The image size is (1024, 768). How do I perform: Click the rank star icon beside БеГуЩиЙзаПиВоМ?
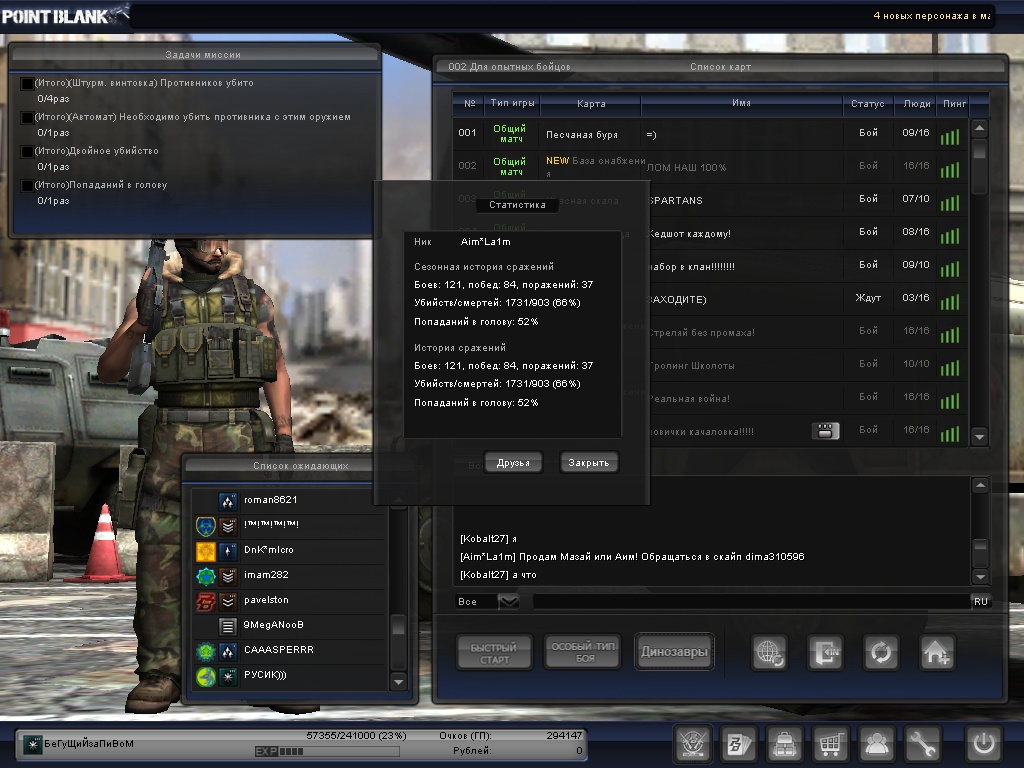(32, 744)
